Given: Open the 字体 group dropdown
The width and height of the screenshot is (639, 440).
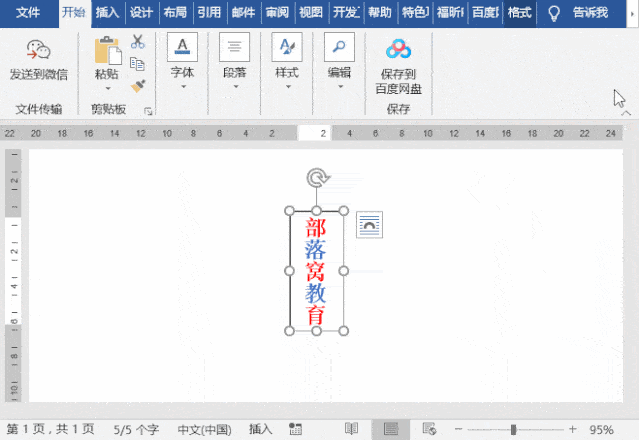Looking at the screenshot, I should [x=182, y=61].
